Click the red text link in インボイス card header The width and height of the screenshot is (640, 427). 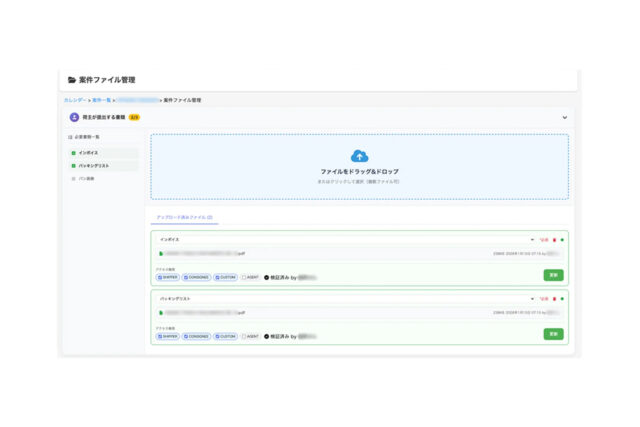(x=544, y=240)
